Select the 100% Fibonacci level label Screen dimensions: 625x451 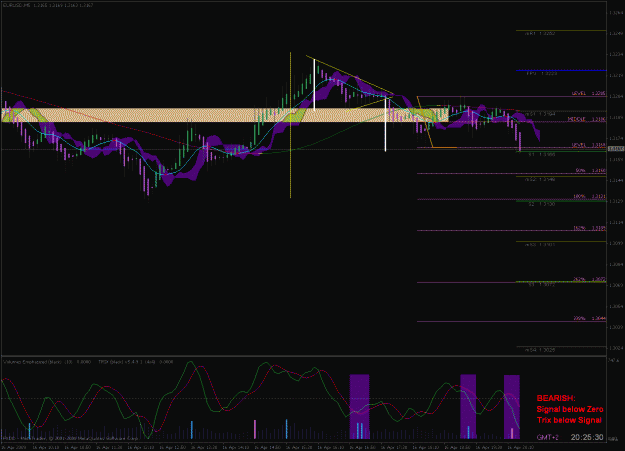[x=589, y=197]
